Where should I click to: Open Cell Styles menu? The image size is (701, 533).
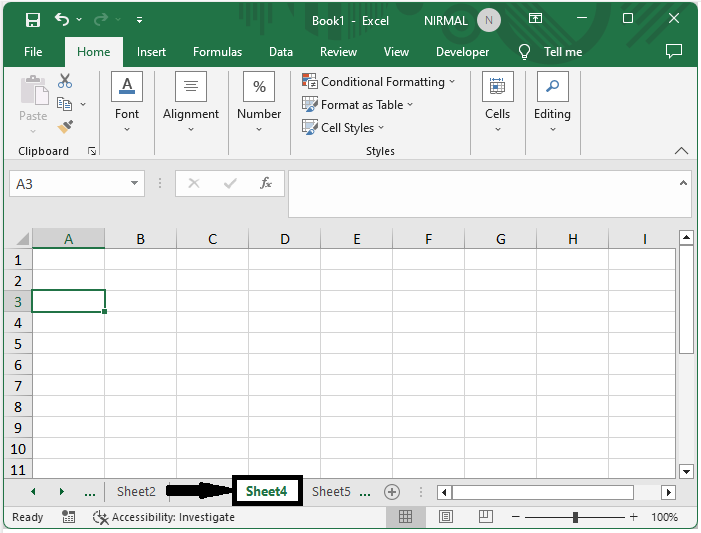click(343, 127)
